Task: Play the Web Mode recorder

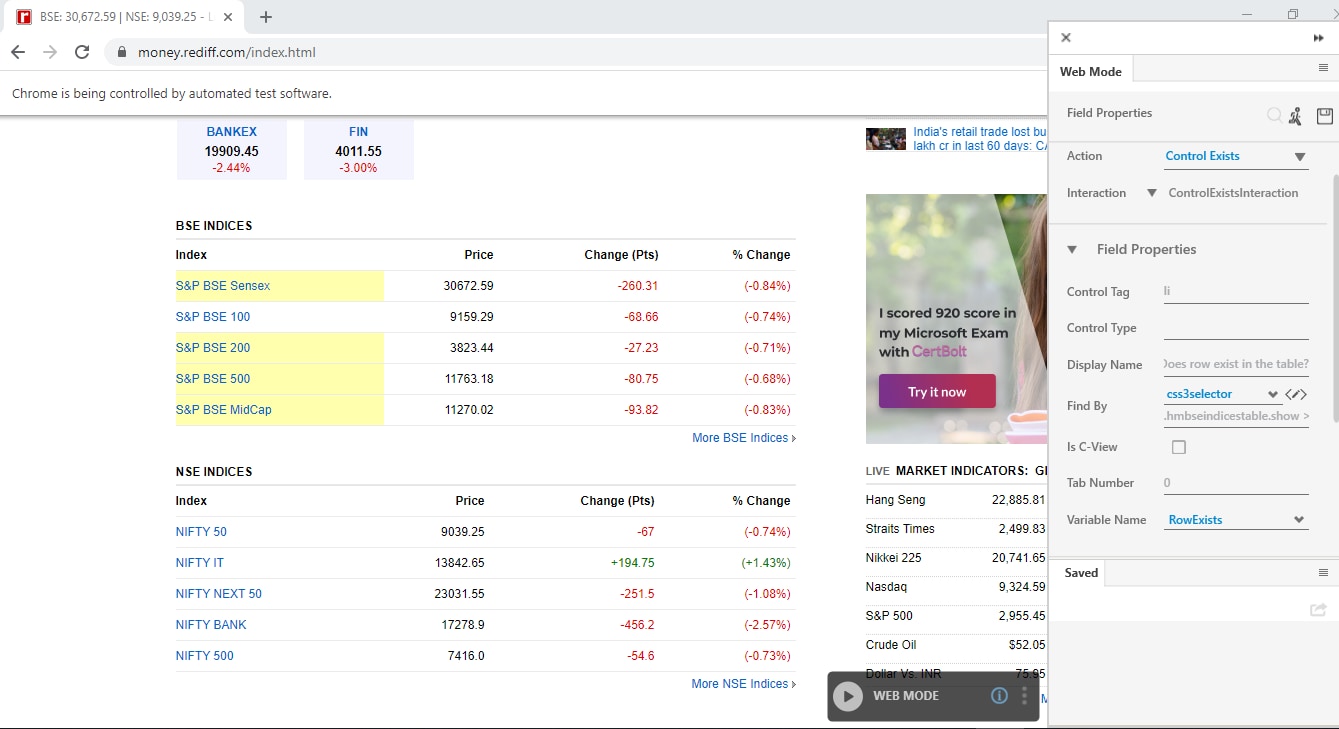Action: pos(848,696)
